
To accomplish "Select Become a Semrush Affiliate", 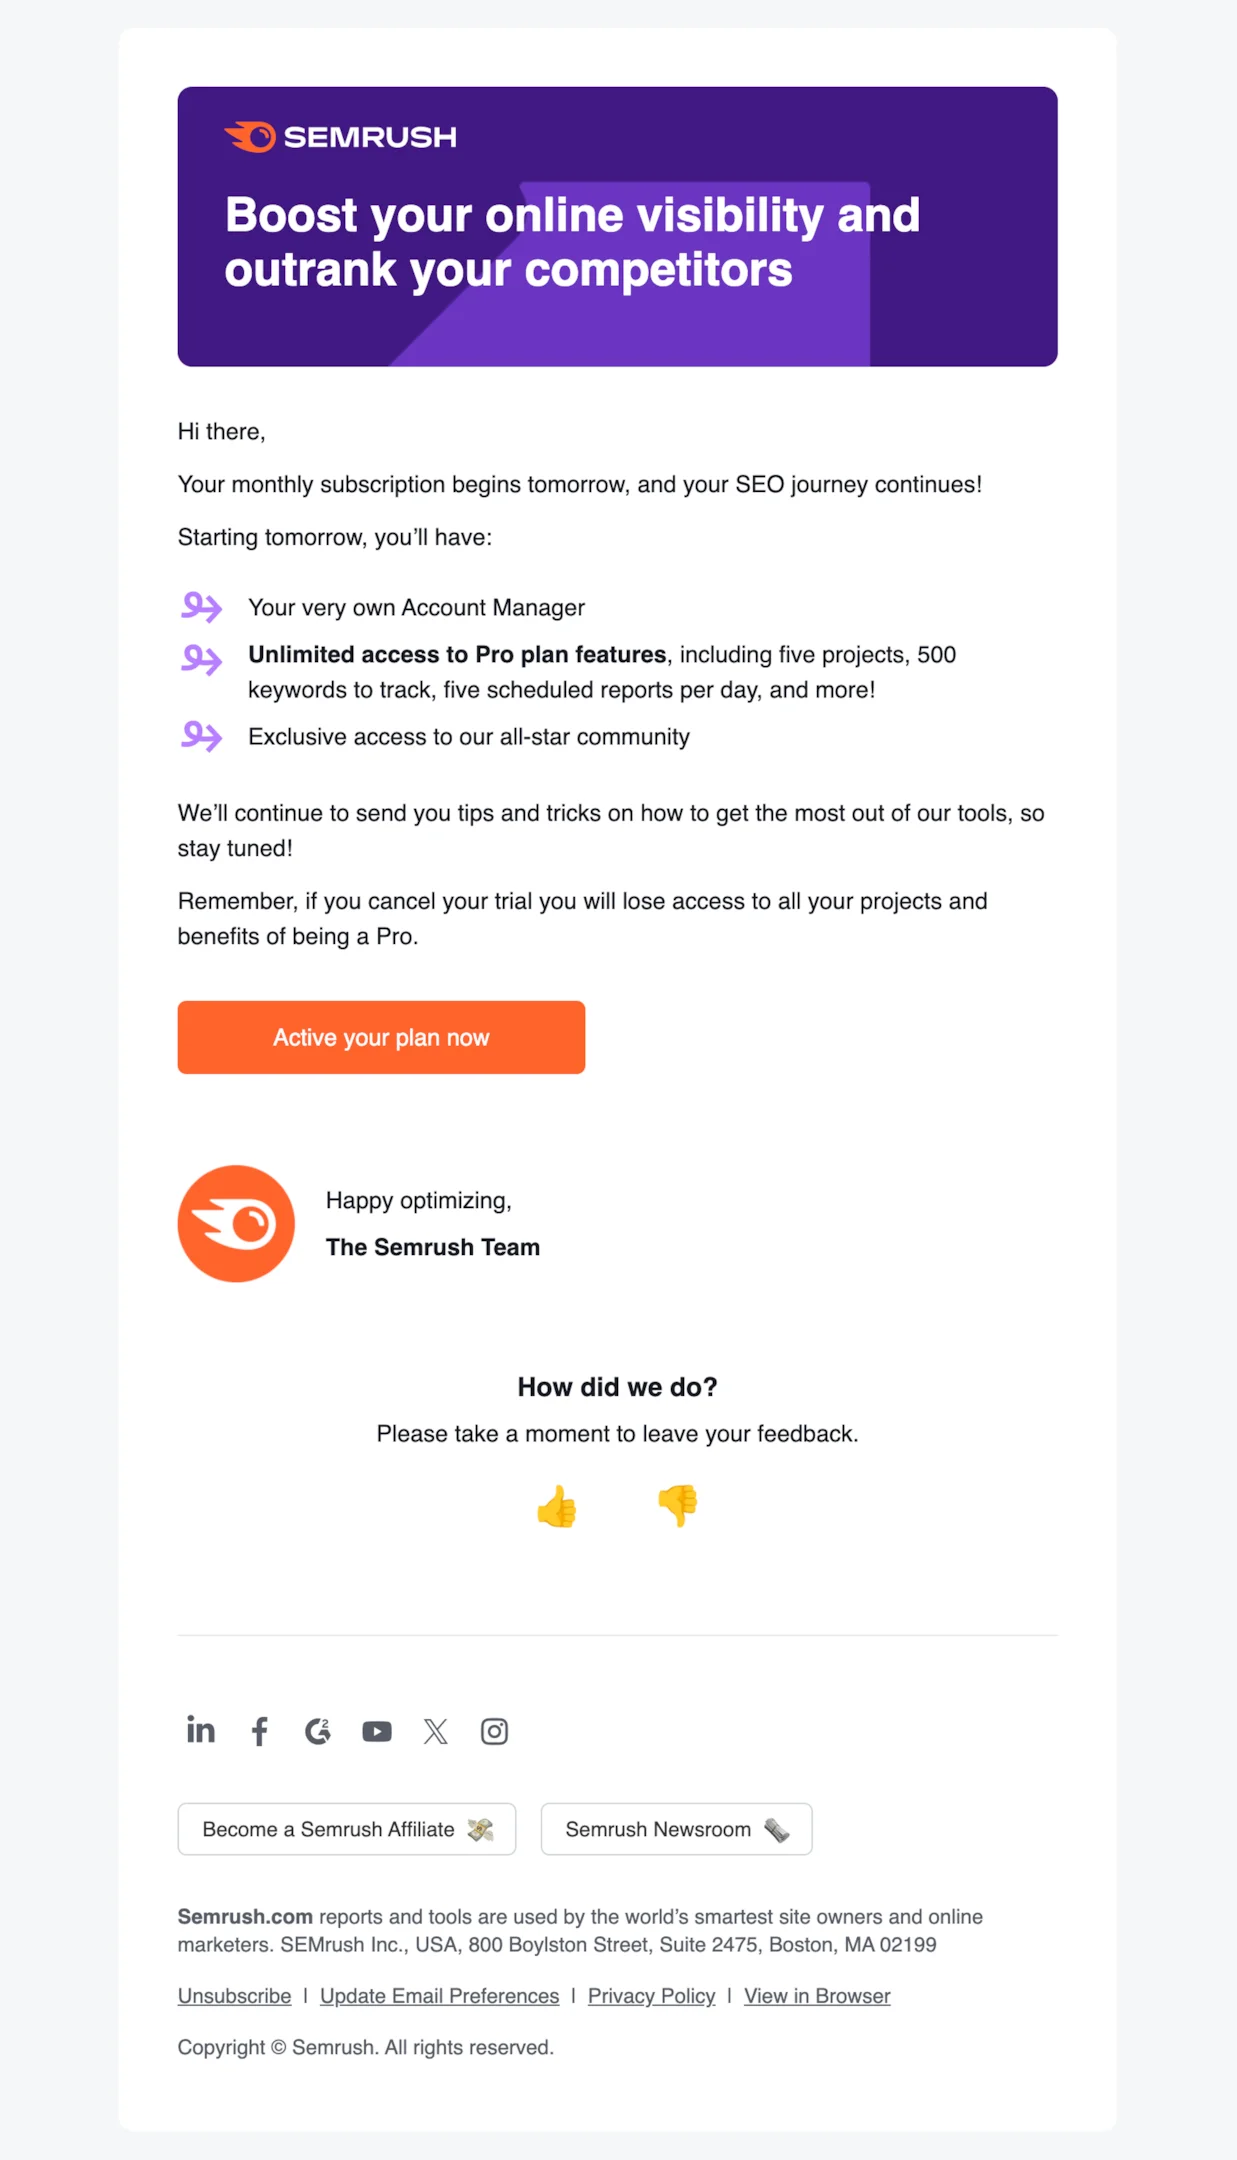I will point(346,1829).
